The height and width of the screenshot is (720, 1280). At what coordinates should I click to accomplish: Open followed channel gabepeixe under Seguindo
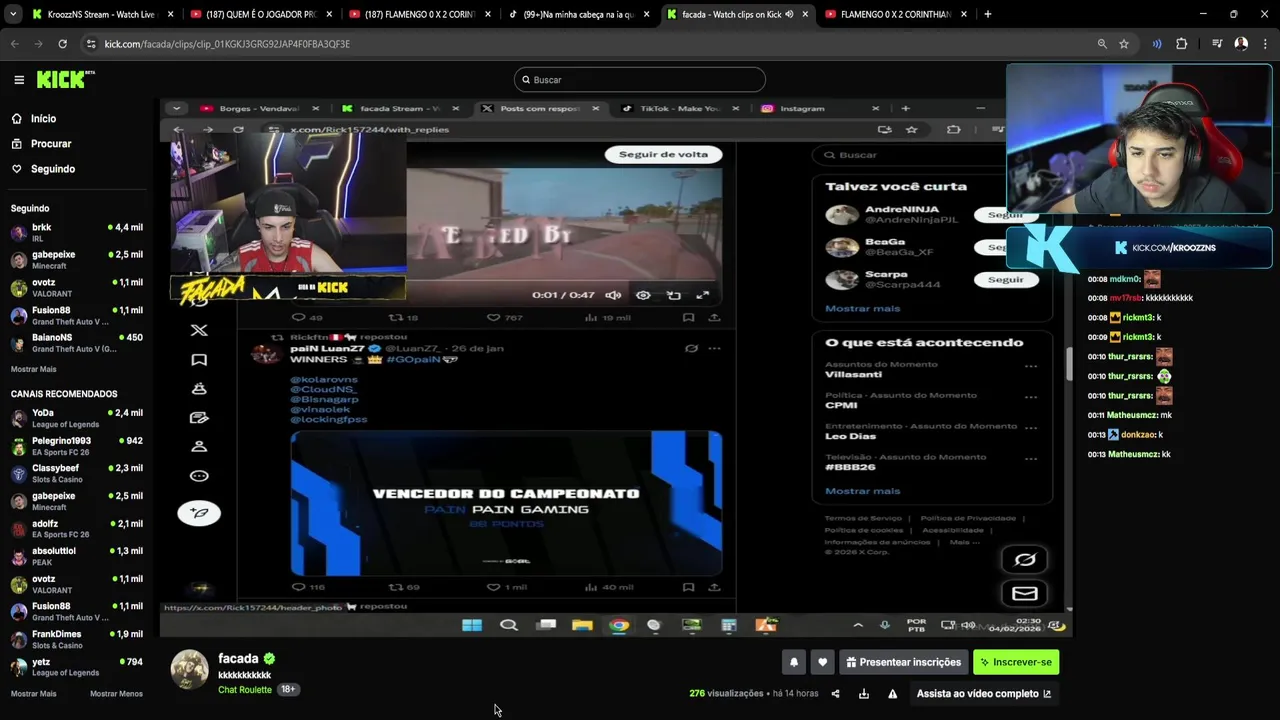77,260
